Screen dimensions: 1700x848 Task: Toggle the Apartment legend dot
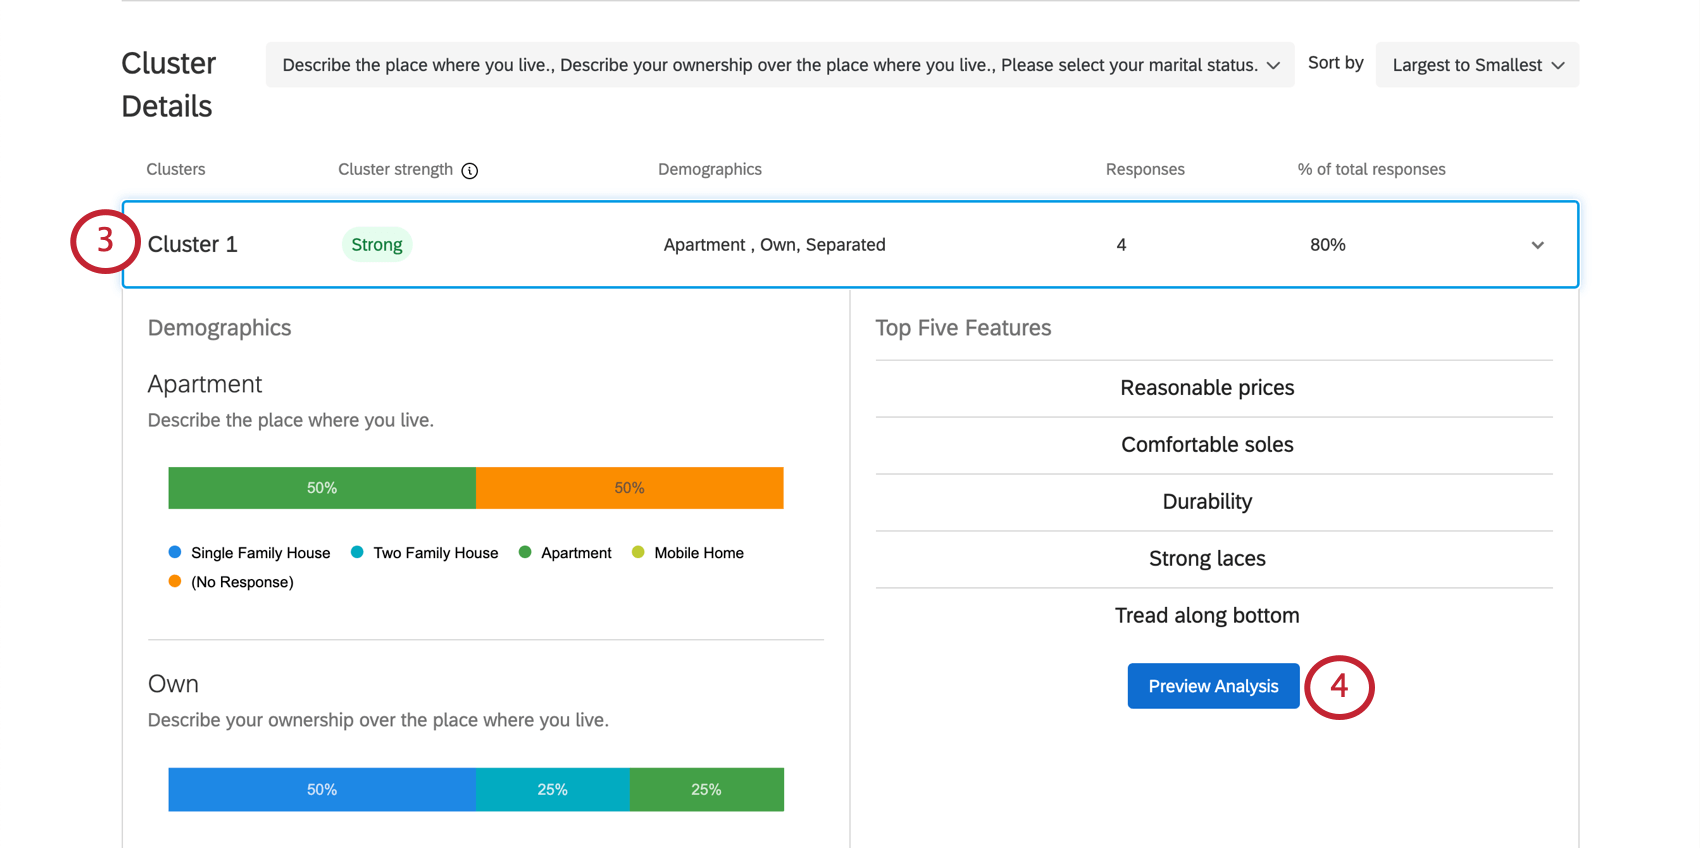click(x=525, y=552)
